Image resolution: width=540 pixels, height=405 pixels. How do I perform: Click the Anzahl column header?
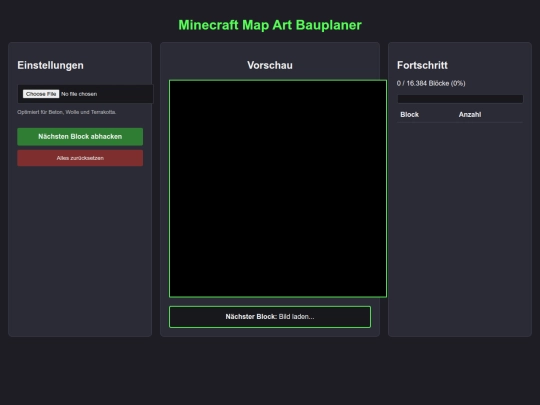[x=470, y=115]
